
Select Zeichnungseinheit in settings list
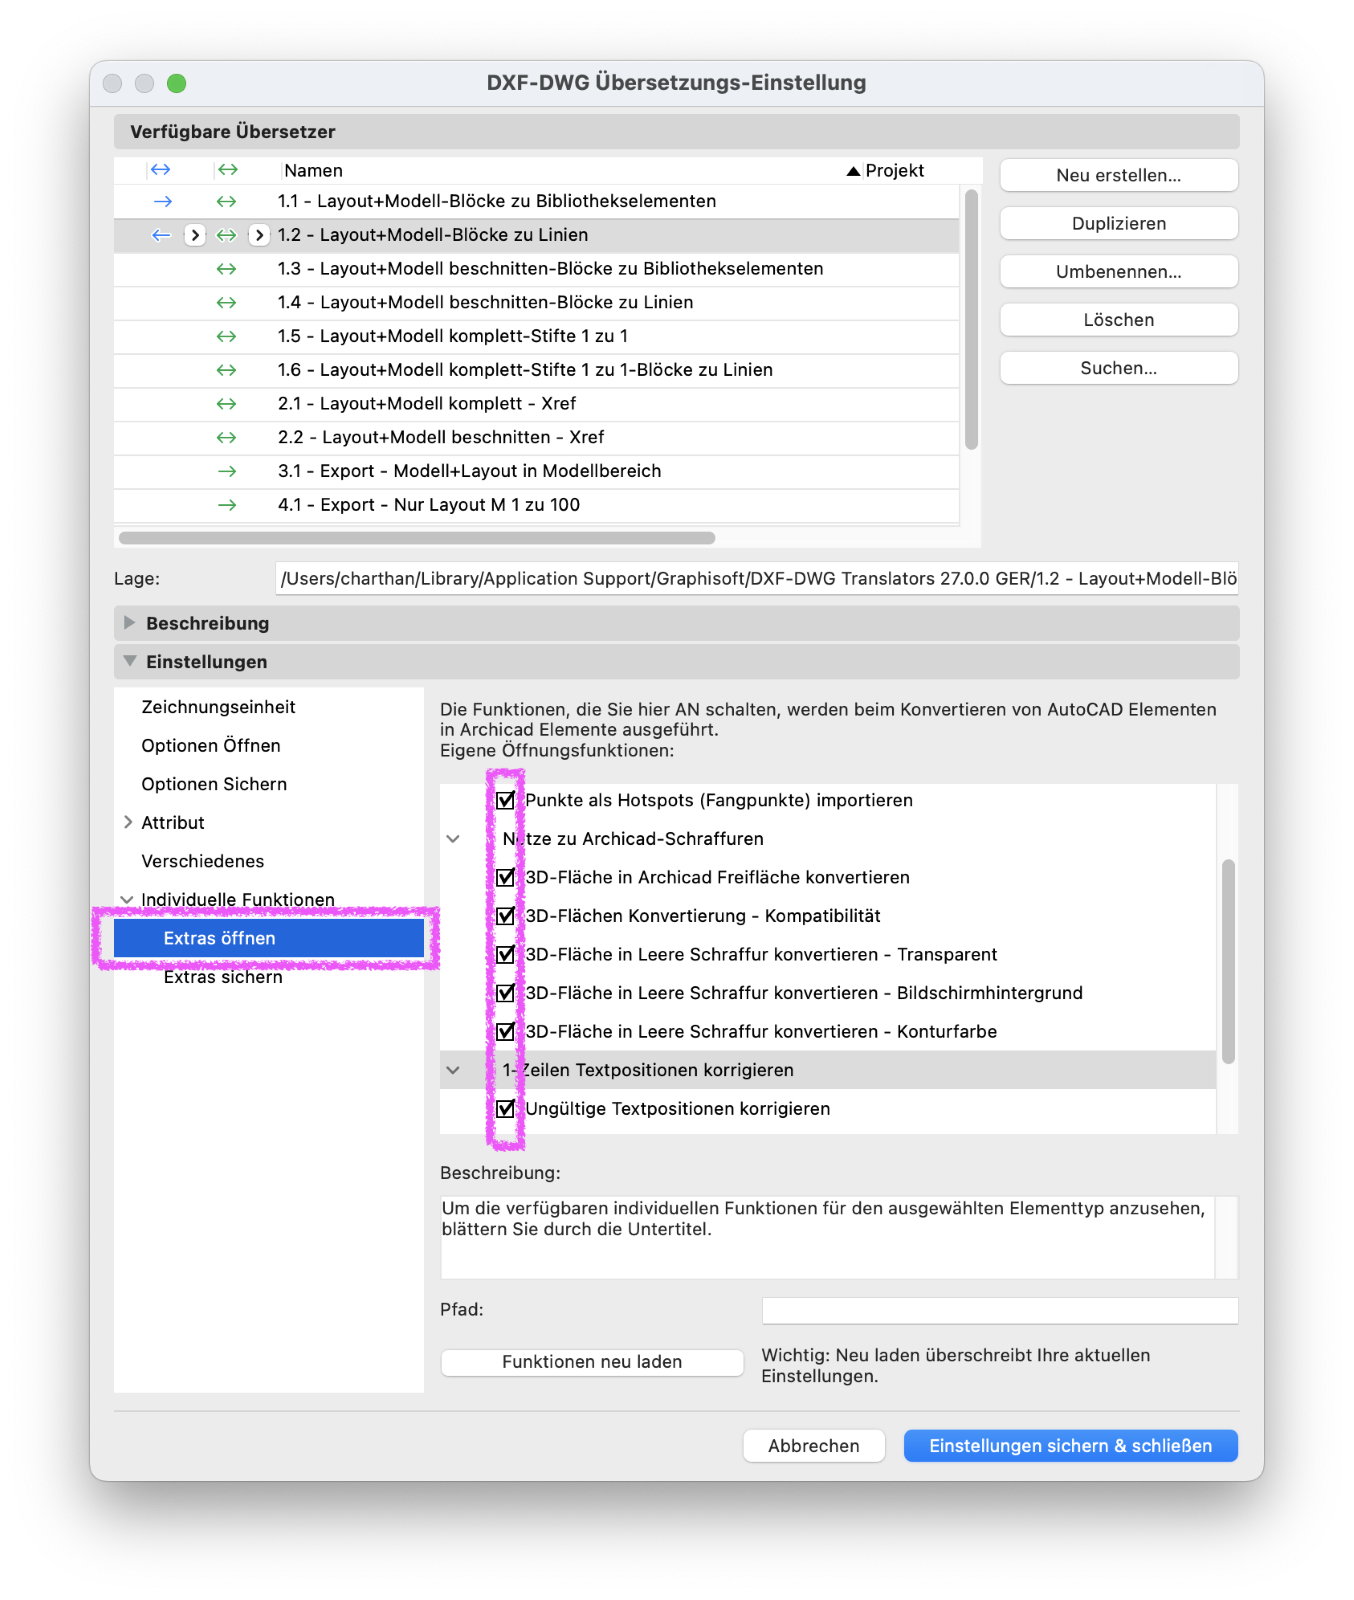coord(219,707)
